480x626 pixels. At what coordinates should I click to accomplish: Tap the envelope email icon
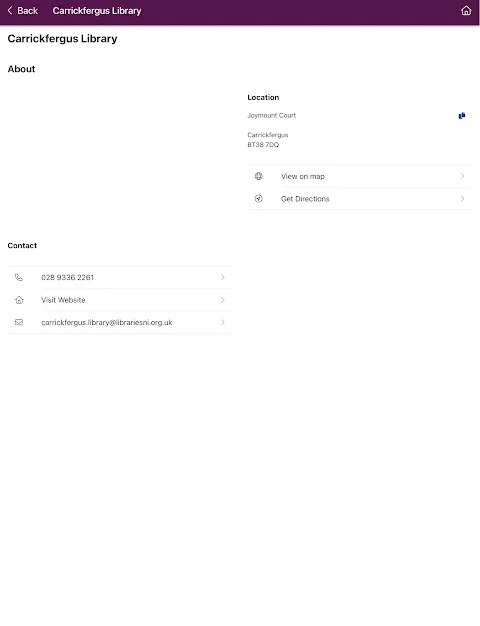click(x=19, y=322)
